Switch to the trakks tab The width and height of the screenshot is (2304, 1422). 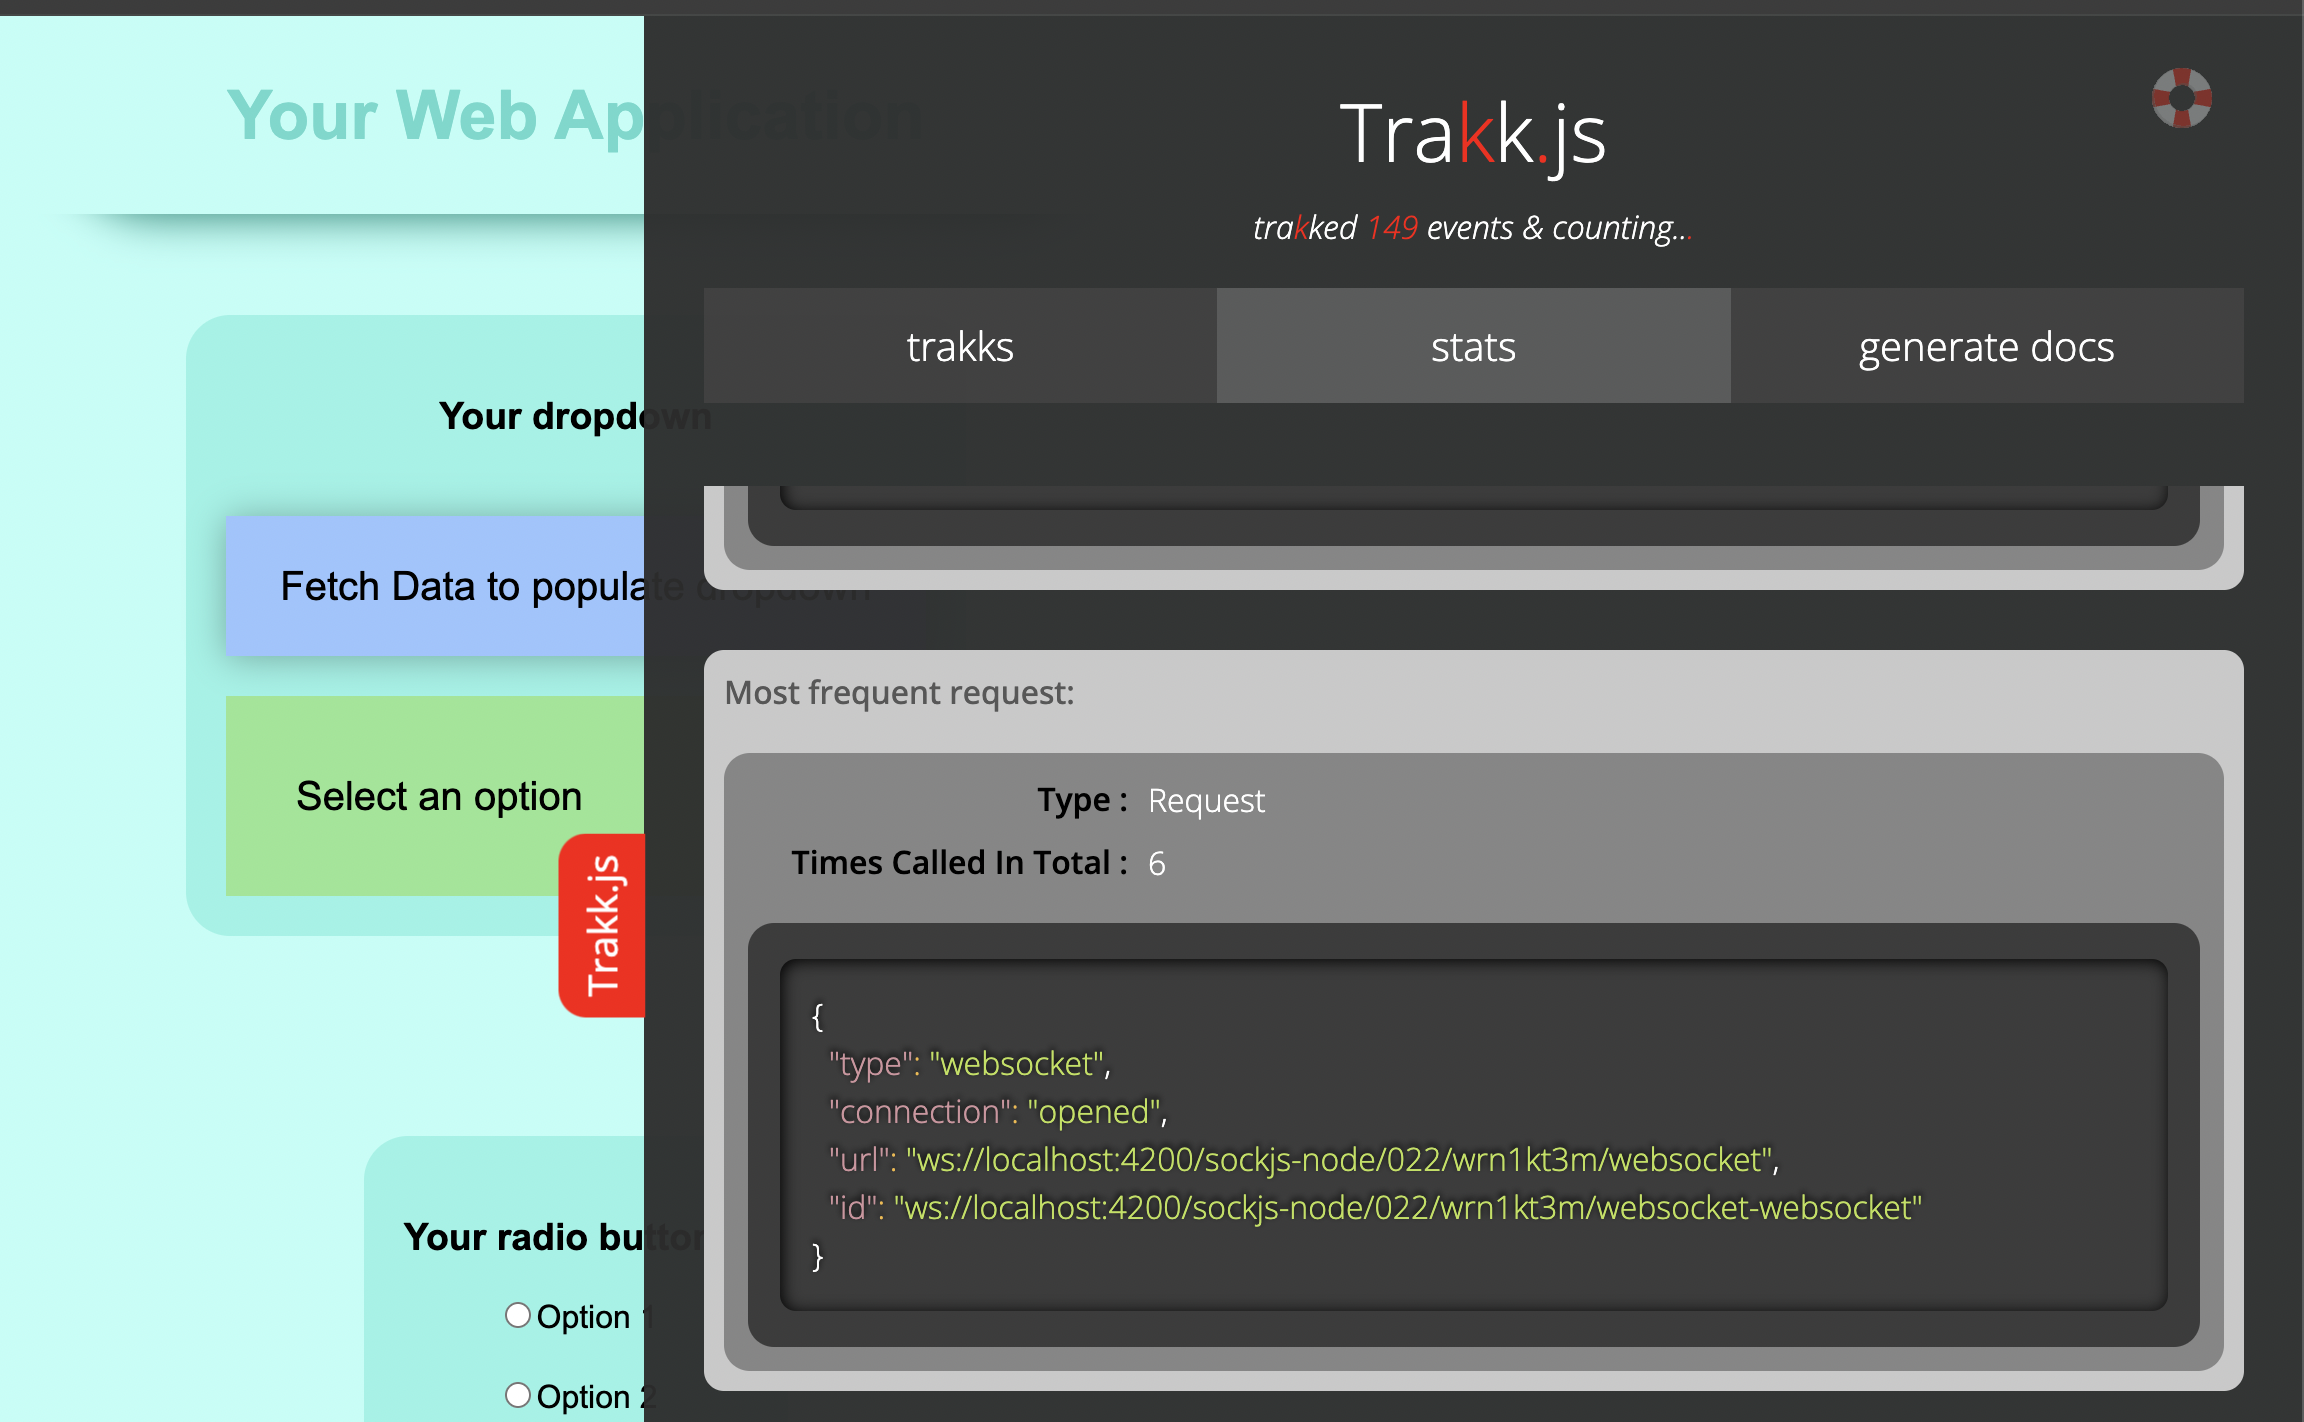click(x=960, y=347)
